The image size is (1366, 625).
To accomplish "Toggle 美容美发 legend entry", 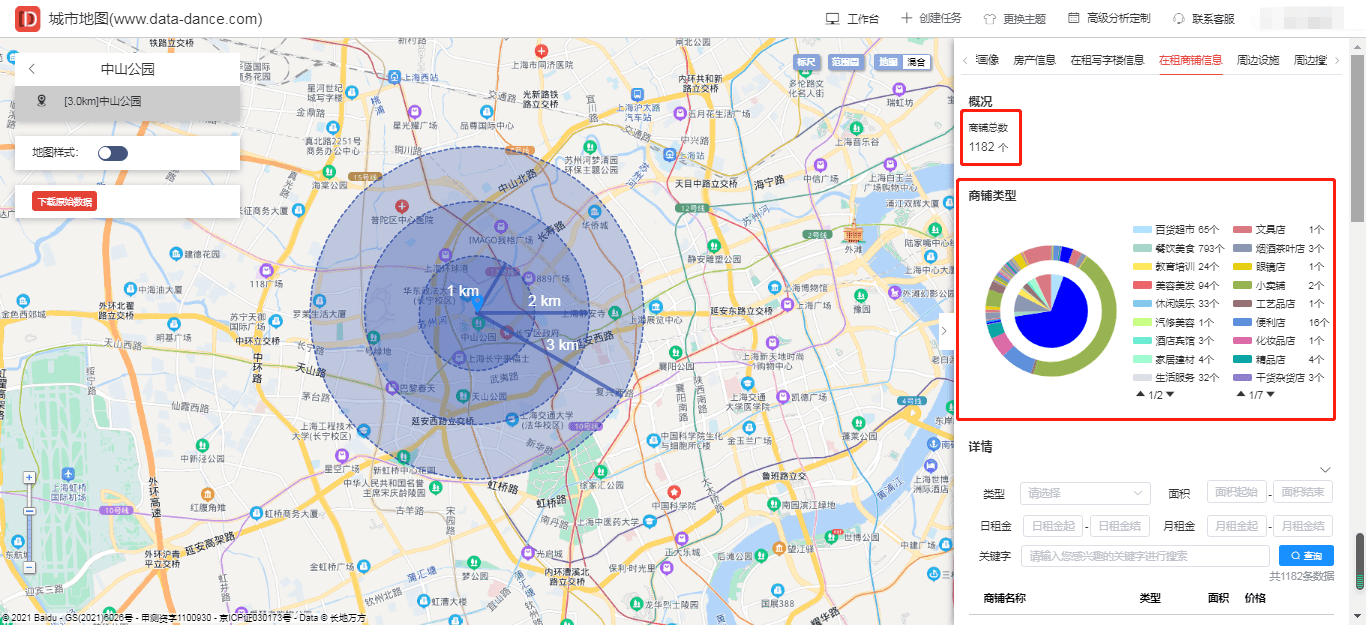I will pos(1177,285).
